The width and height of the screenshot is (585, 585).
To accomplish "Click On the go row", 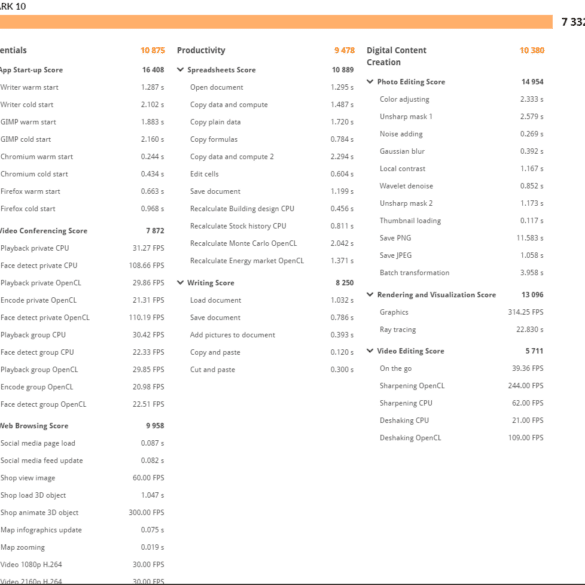I will point(462,368).
